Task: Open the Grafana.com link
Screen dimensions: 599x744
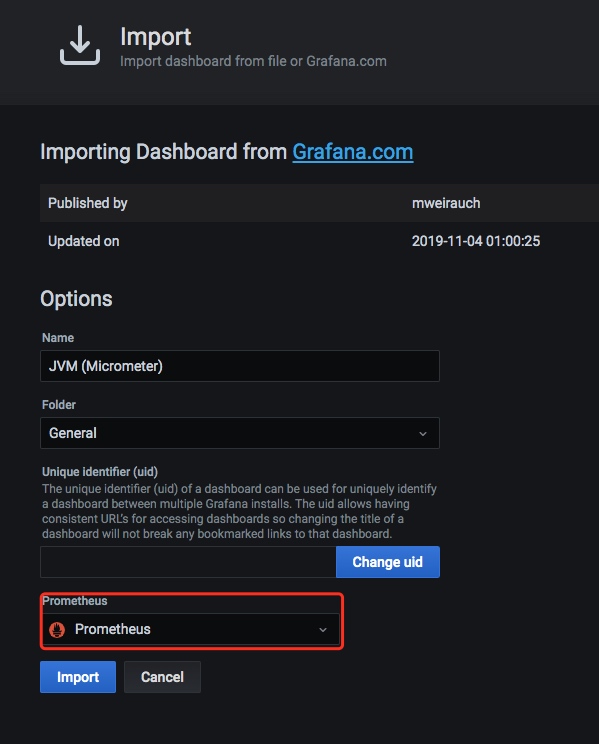Action: click(x=353, y=152)
